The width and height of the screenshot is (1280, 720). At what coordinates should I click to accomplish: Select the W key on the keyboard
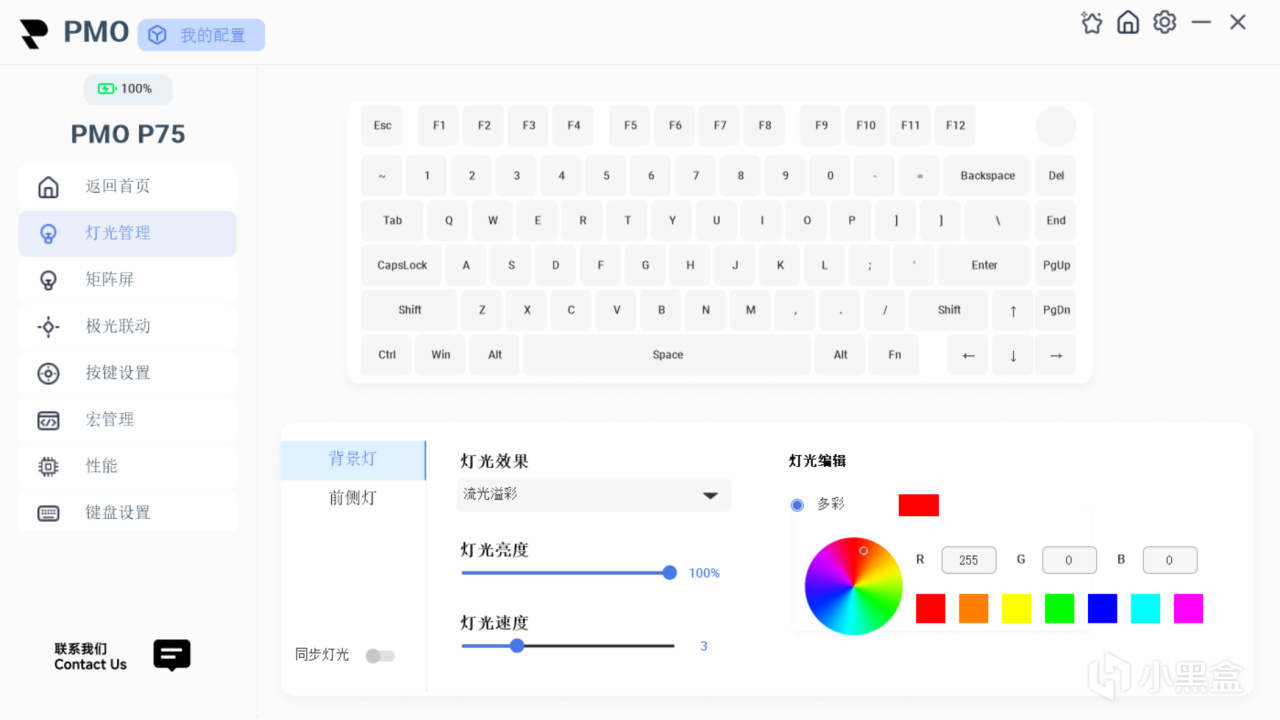(x=493, y=221)
